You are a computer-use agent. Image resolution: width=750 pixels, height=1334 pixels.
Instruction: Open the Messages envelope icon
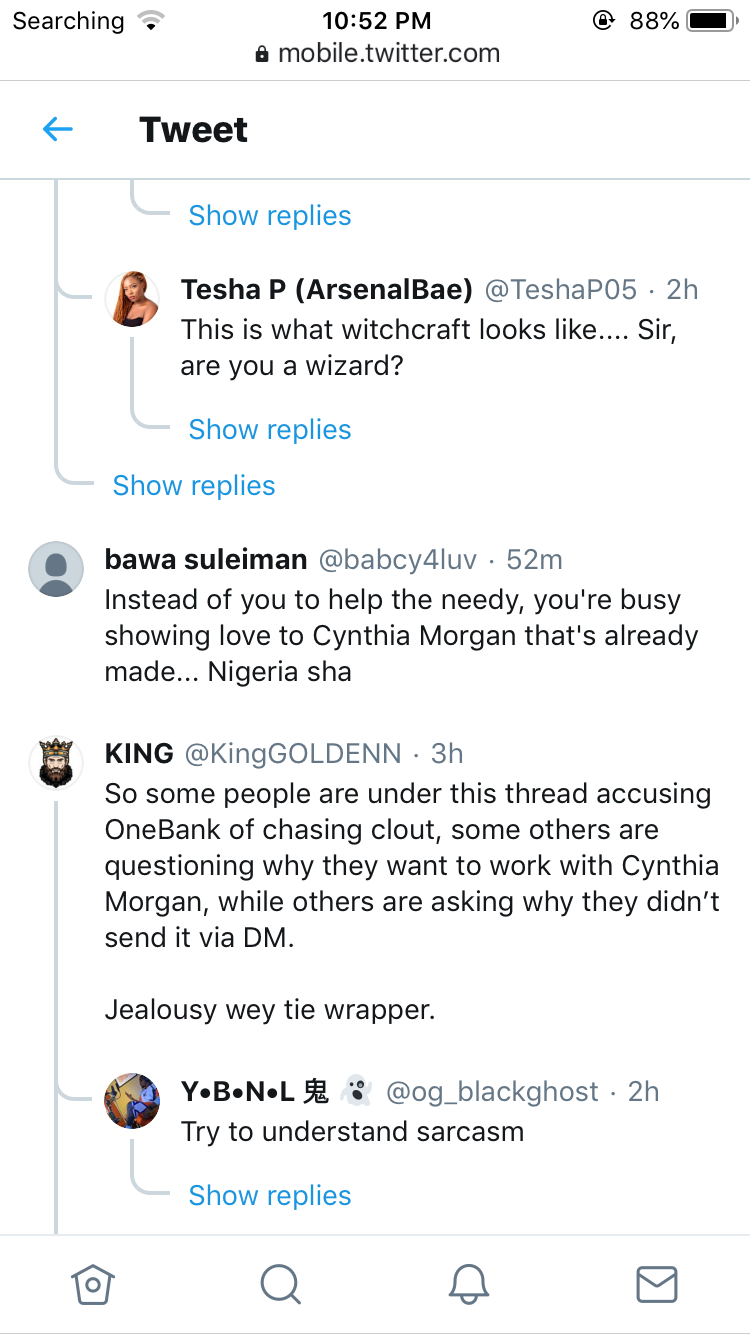click(x=656, y=1283)
